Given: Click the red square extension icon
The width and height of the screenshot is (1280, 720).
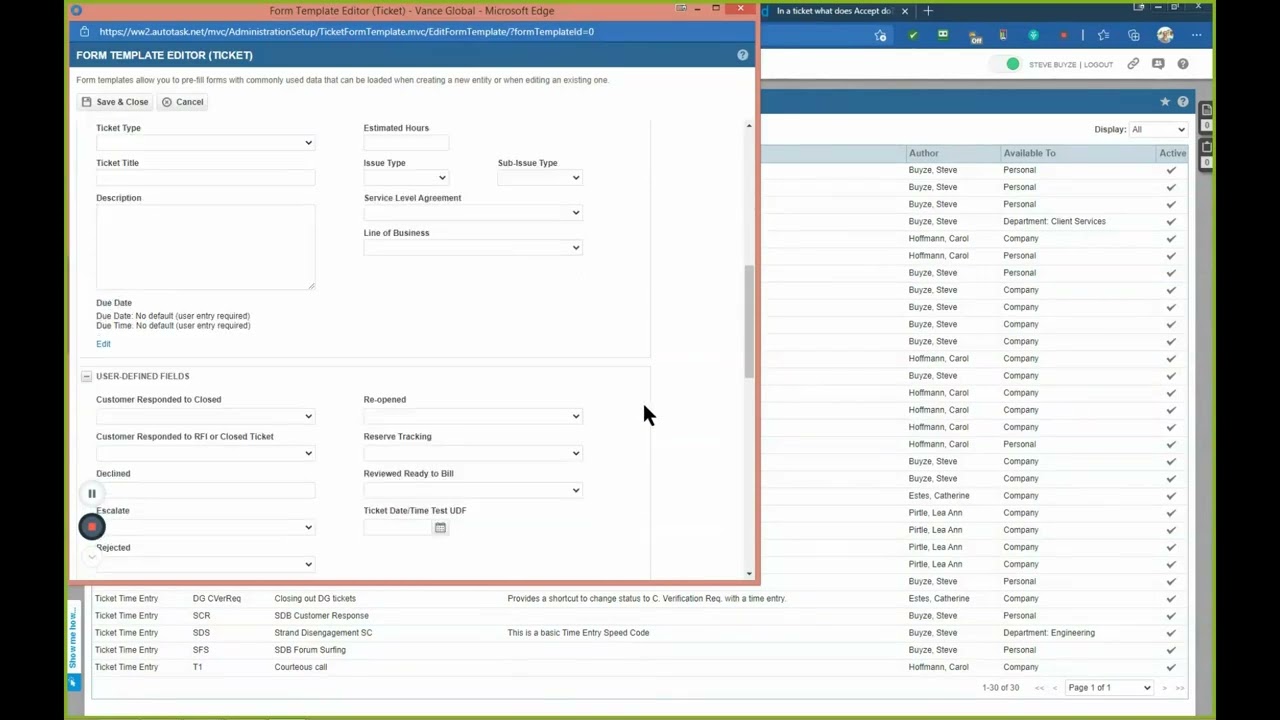Looking at the screenshot, I should 1063,36.
